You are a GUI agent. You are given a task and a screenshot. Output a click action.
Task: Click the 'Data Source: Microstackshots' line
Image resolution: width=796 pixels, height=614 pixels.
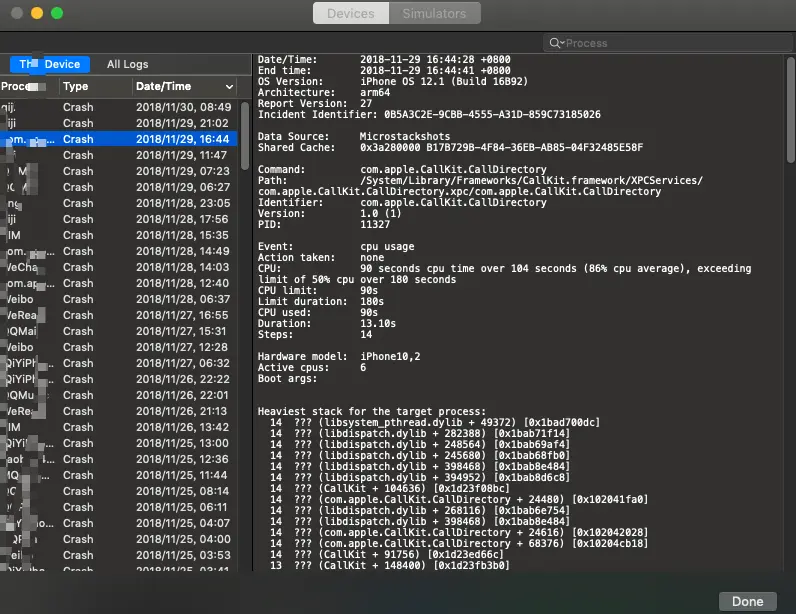(353, 136)
